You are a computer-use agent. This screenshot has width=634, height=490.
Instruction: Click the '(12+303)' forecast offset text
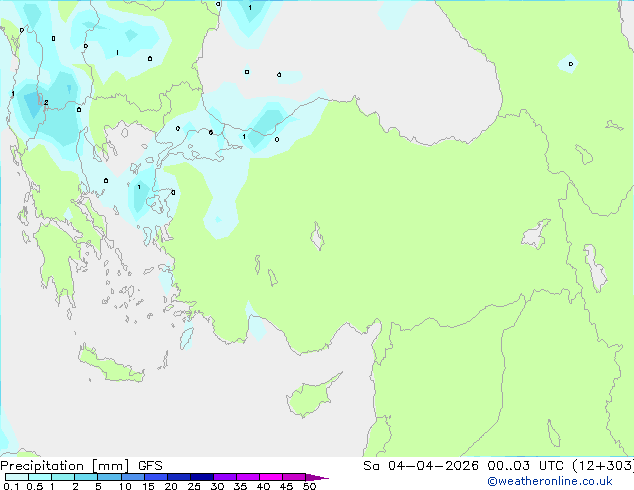(602, 466)
